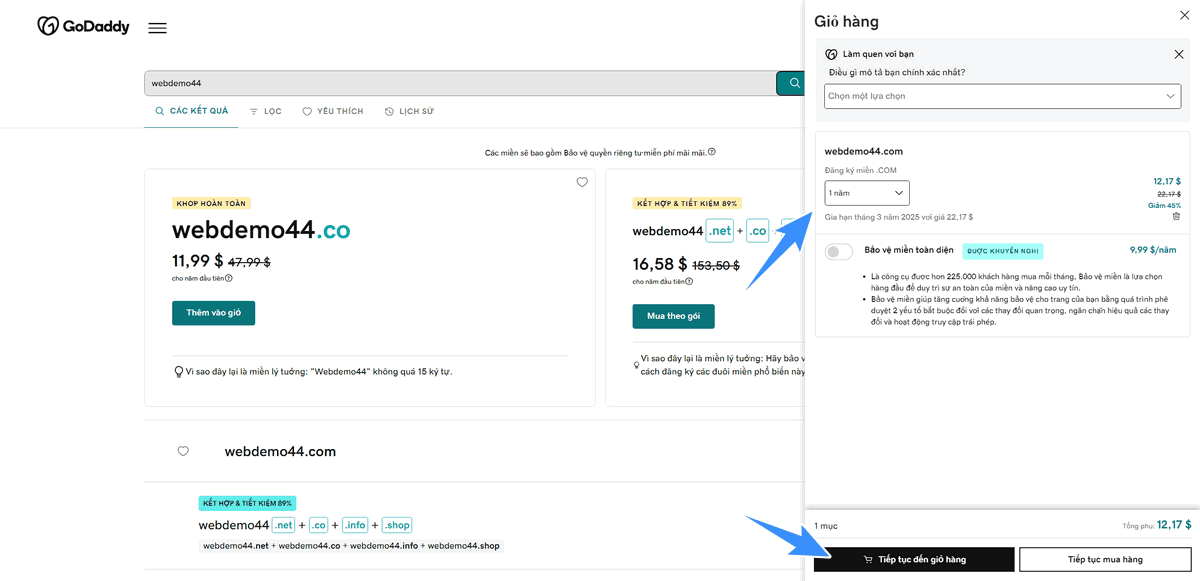1200x581 pixels.
Task: Click the cart icon in 'Tiếp tục đến giỏ hàng'
Action: 868,559
